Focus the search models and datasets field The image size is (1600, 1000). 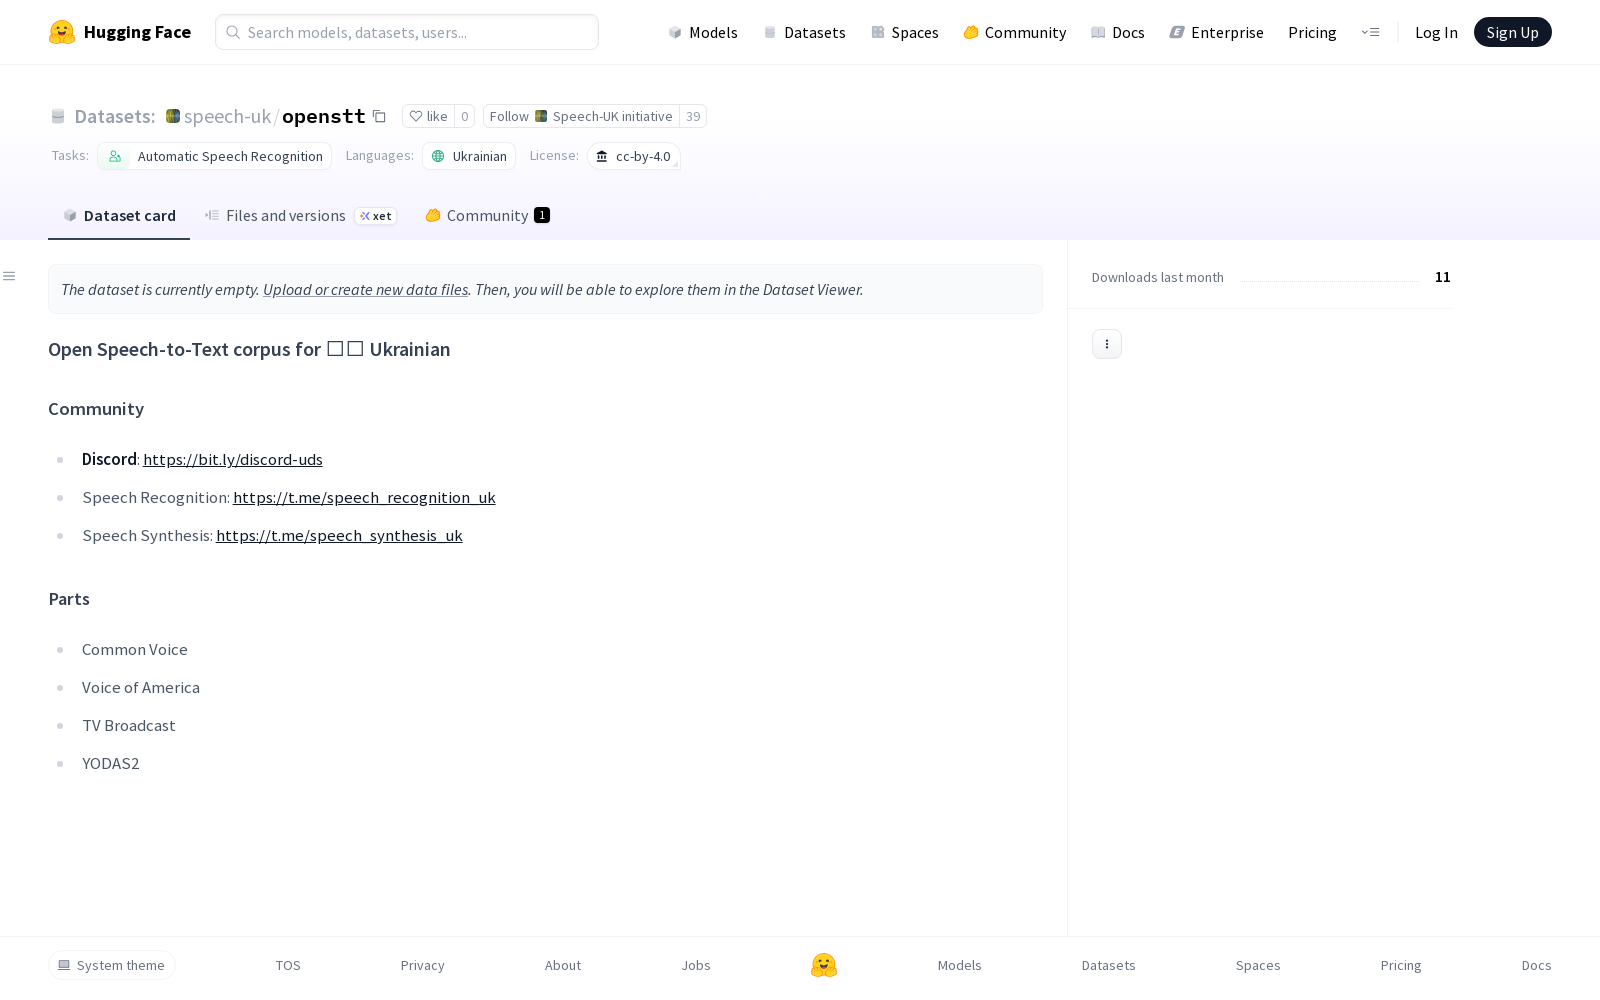[407, 32]
